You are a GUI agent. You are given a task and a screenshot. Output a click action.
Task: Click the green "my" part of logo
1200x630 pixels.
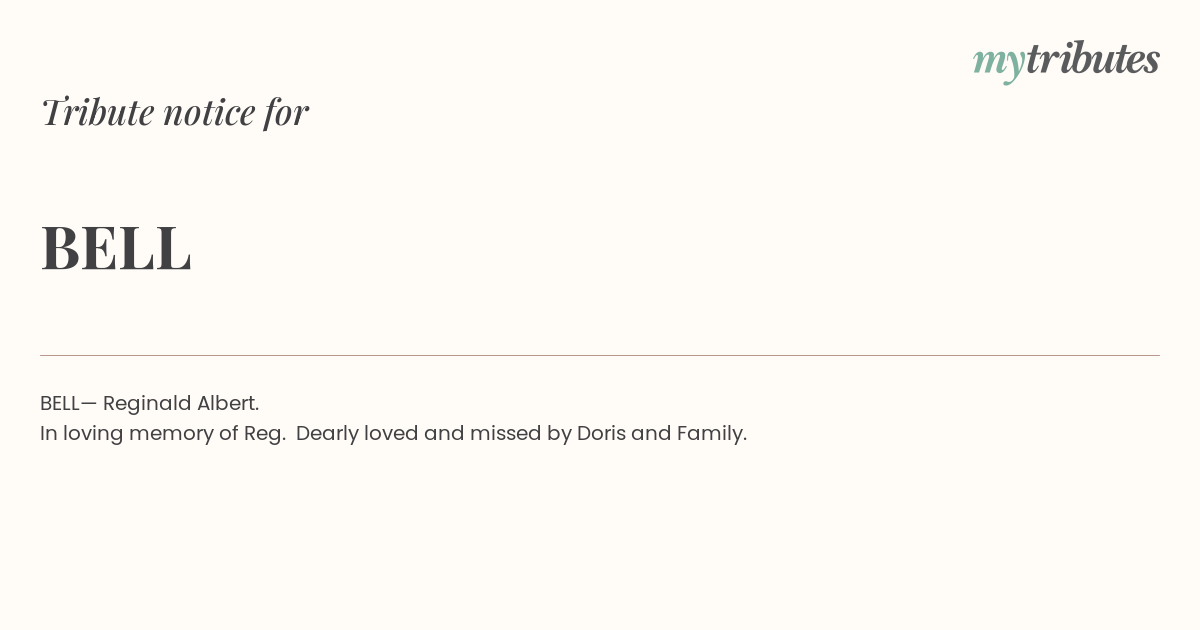pos(998,64)
